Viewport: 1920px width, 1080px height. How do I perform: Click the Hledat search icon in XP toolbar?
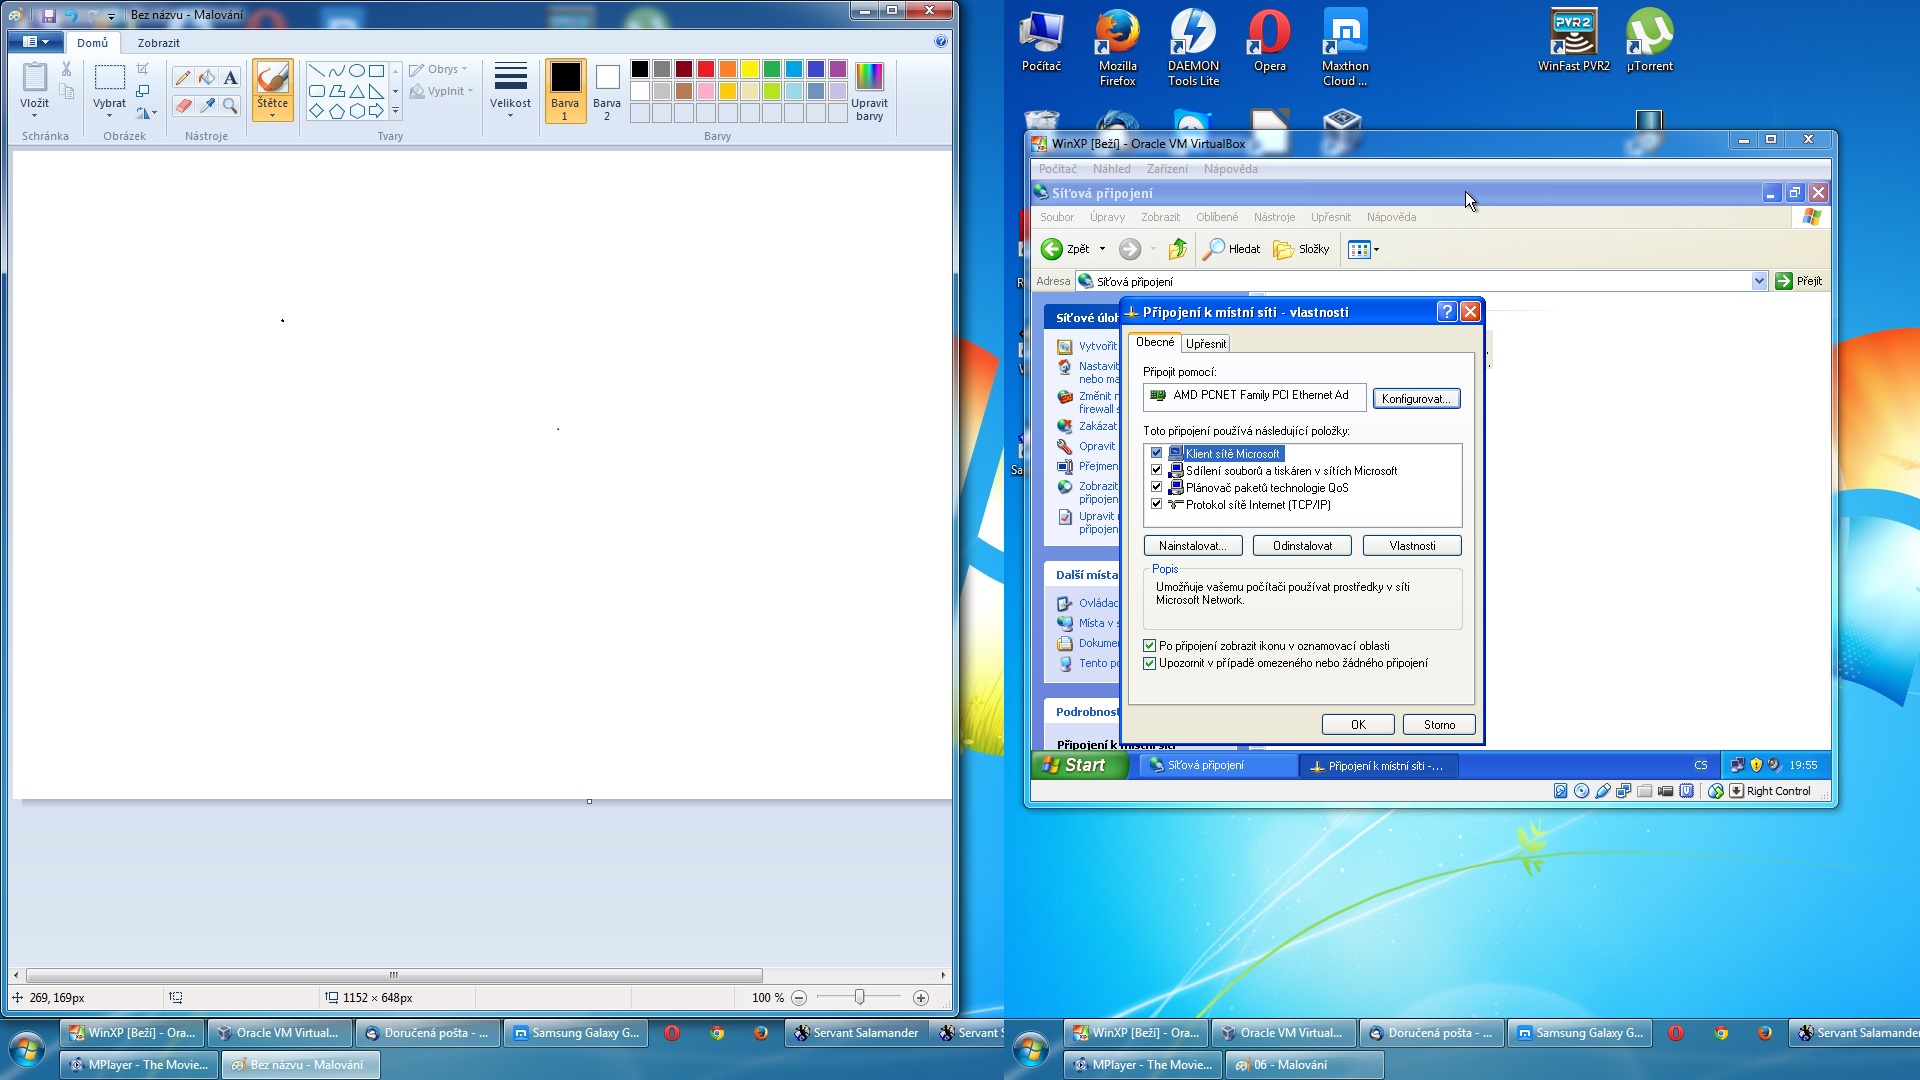click(x=1213, y=249)
